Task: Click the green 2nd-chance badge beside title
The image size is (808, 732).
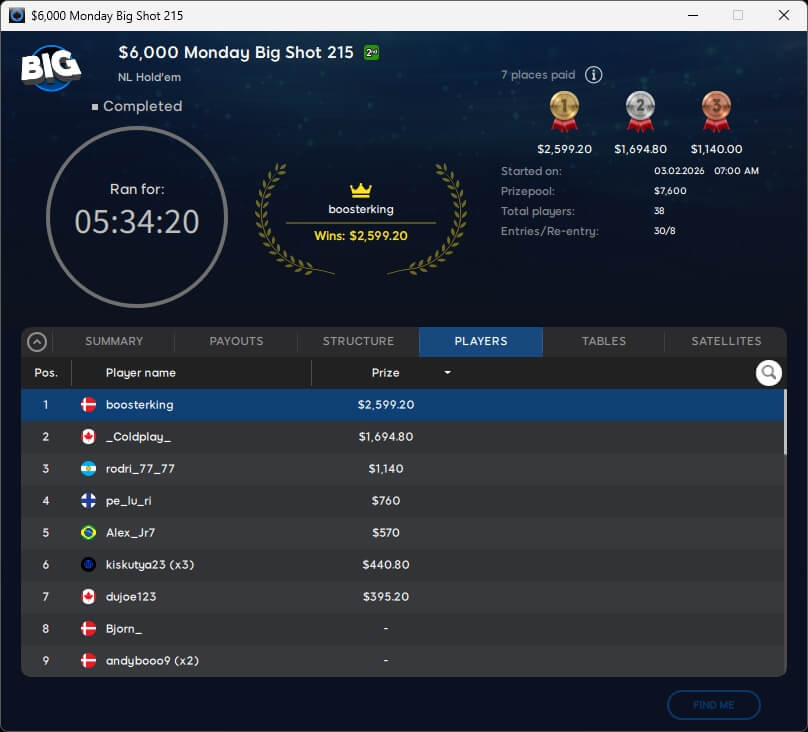Action: coord(371,53)
